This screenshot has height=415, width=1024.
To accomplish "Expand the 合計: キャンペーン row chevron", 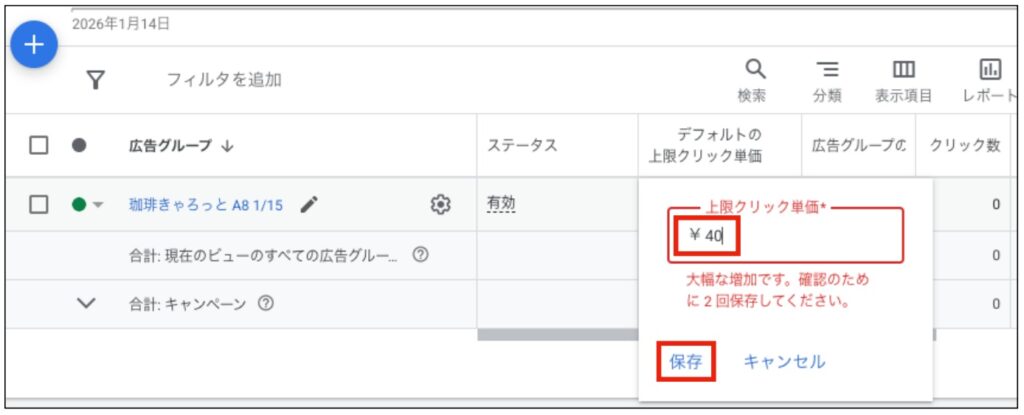I will coord(87,304).
